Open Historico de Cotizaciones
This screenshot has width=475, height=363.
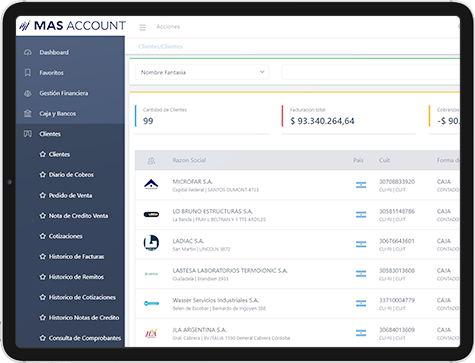coord(82,297)
